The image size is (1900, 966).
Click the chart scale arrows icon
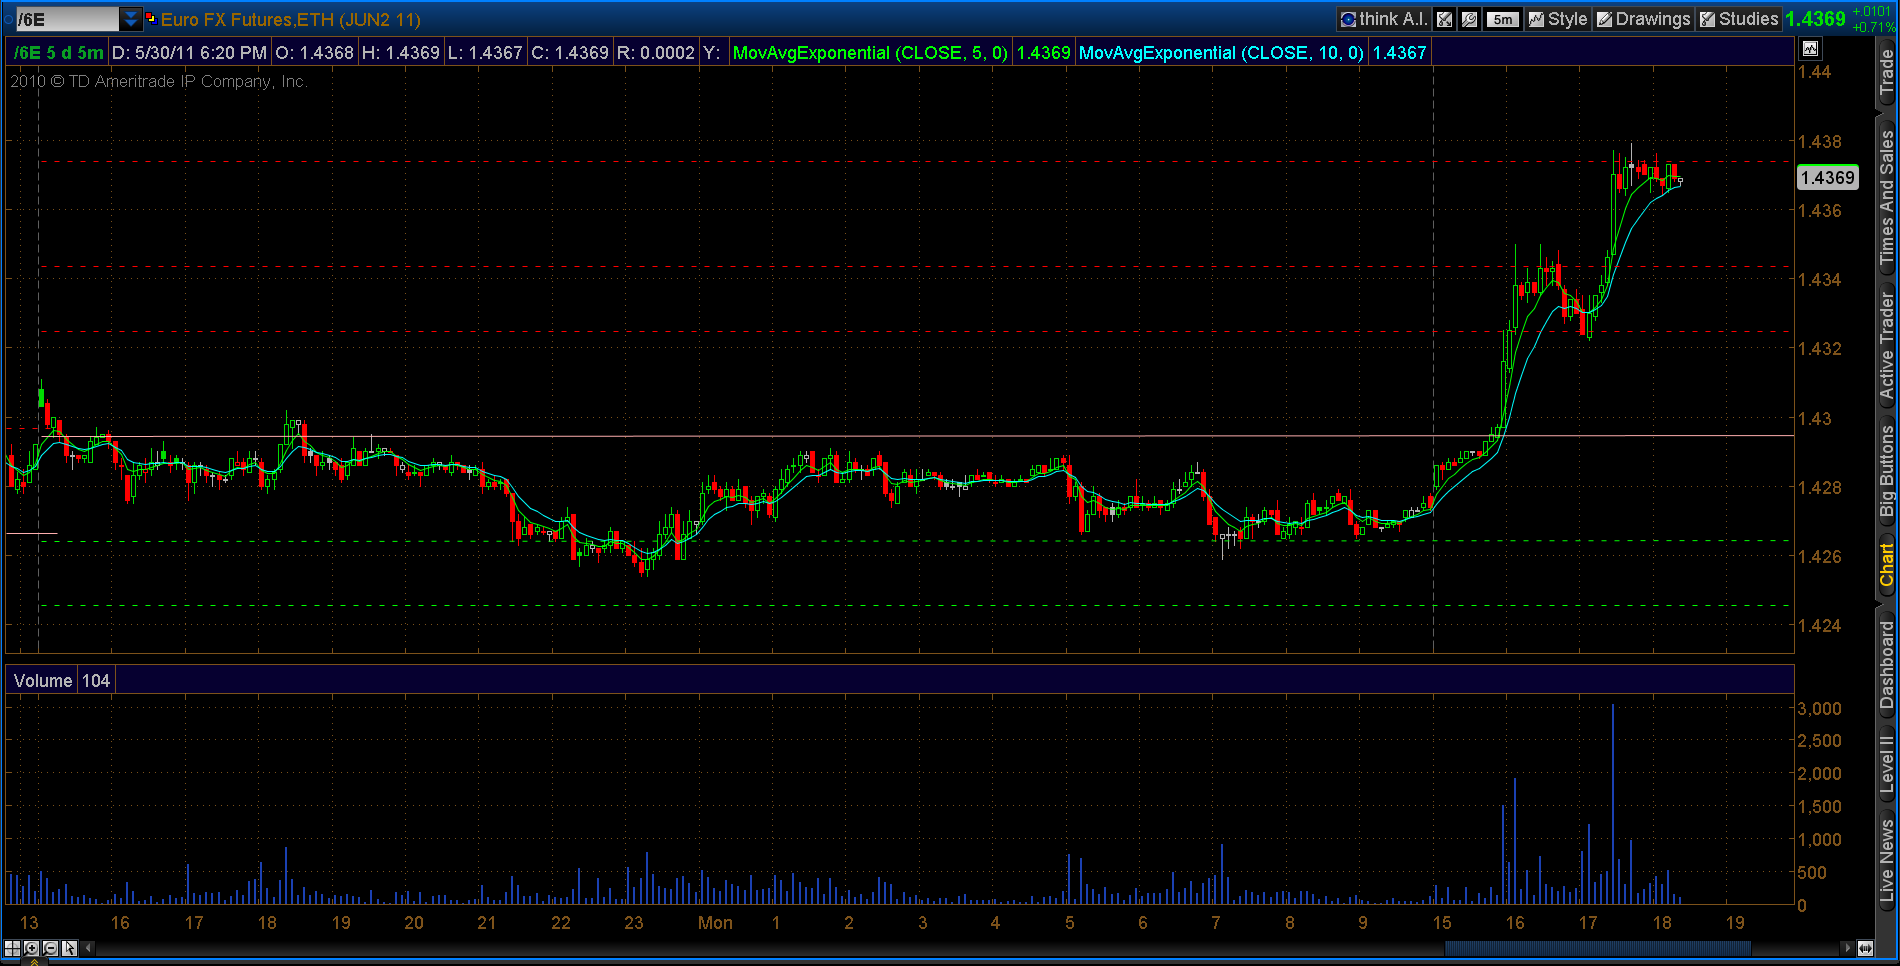[x=1444, y=19]
